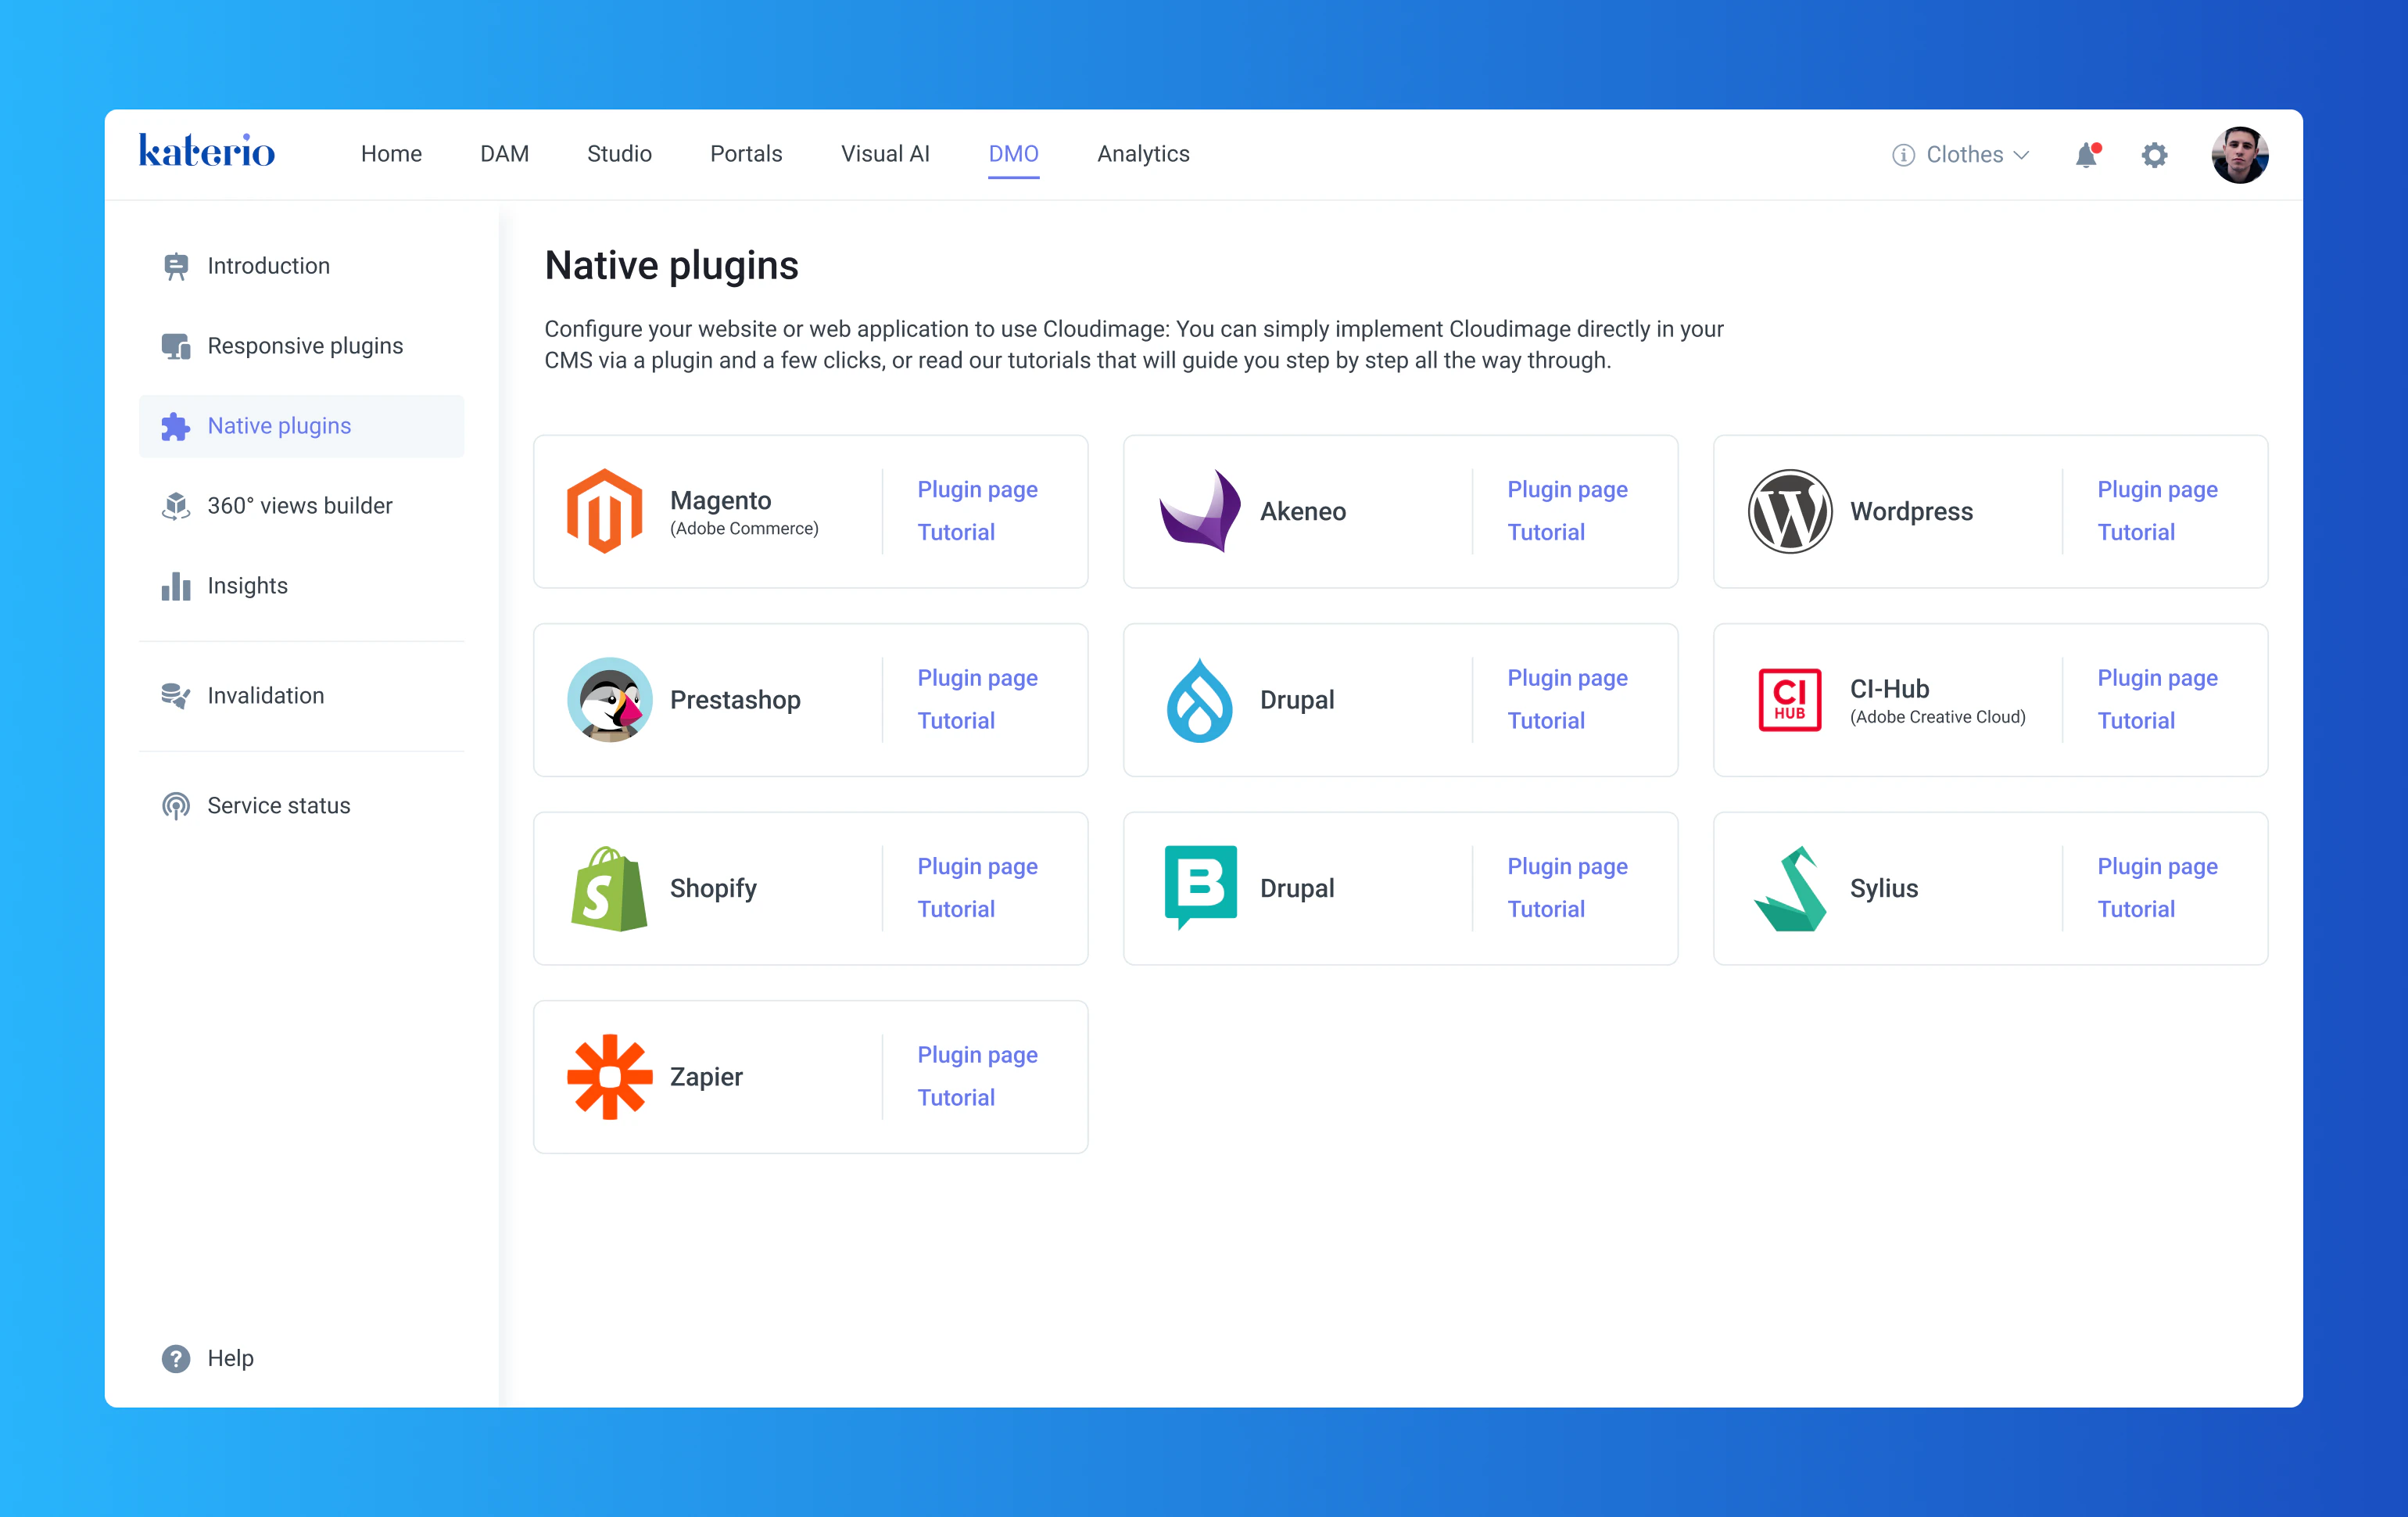Open the DAM section

pos(503,154)
